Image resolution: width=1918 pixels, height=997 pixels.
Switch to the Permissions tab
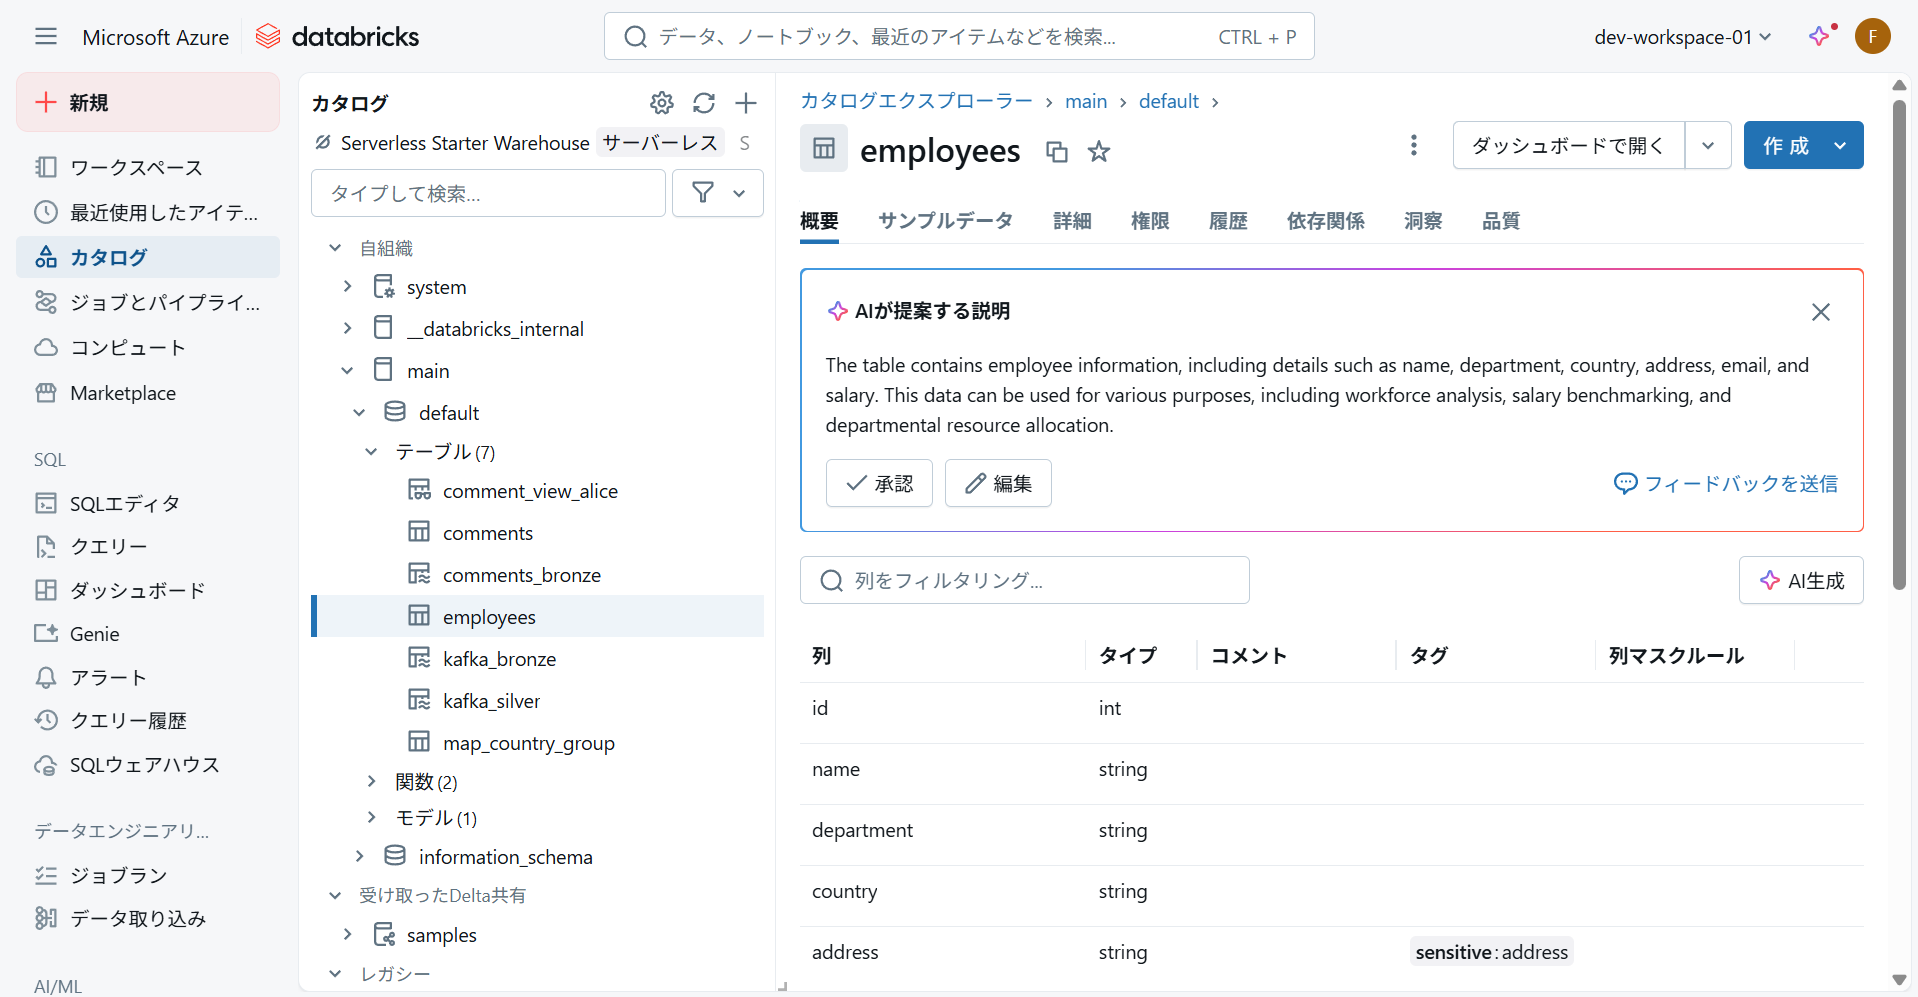[x=1150, y=221]
